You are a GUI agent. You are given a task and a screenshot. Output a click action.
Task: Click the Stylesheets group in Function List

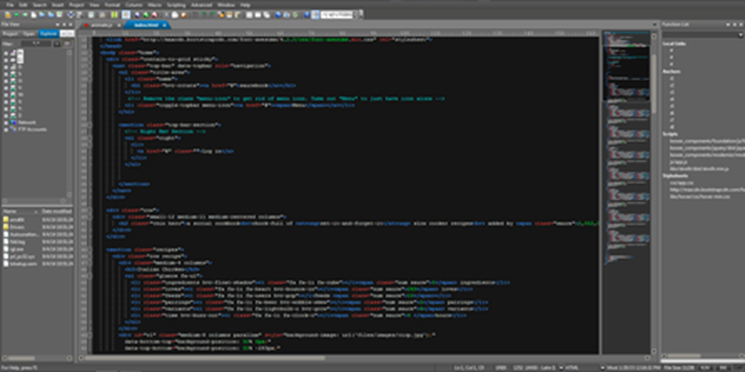pos(674,175)
